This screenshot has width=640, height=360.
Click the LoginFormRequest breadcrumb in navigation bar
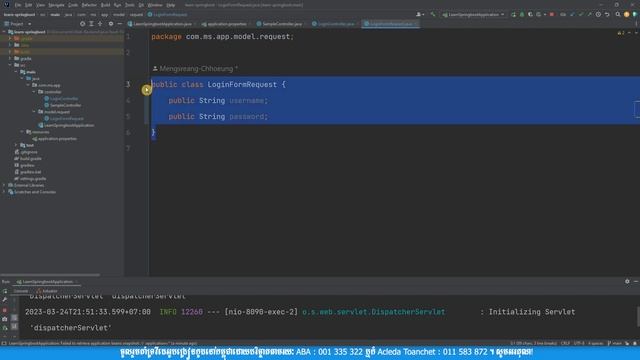tap(167, 15)
